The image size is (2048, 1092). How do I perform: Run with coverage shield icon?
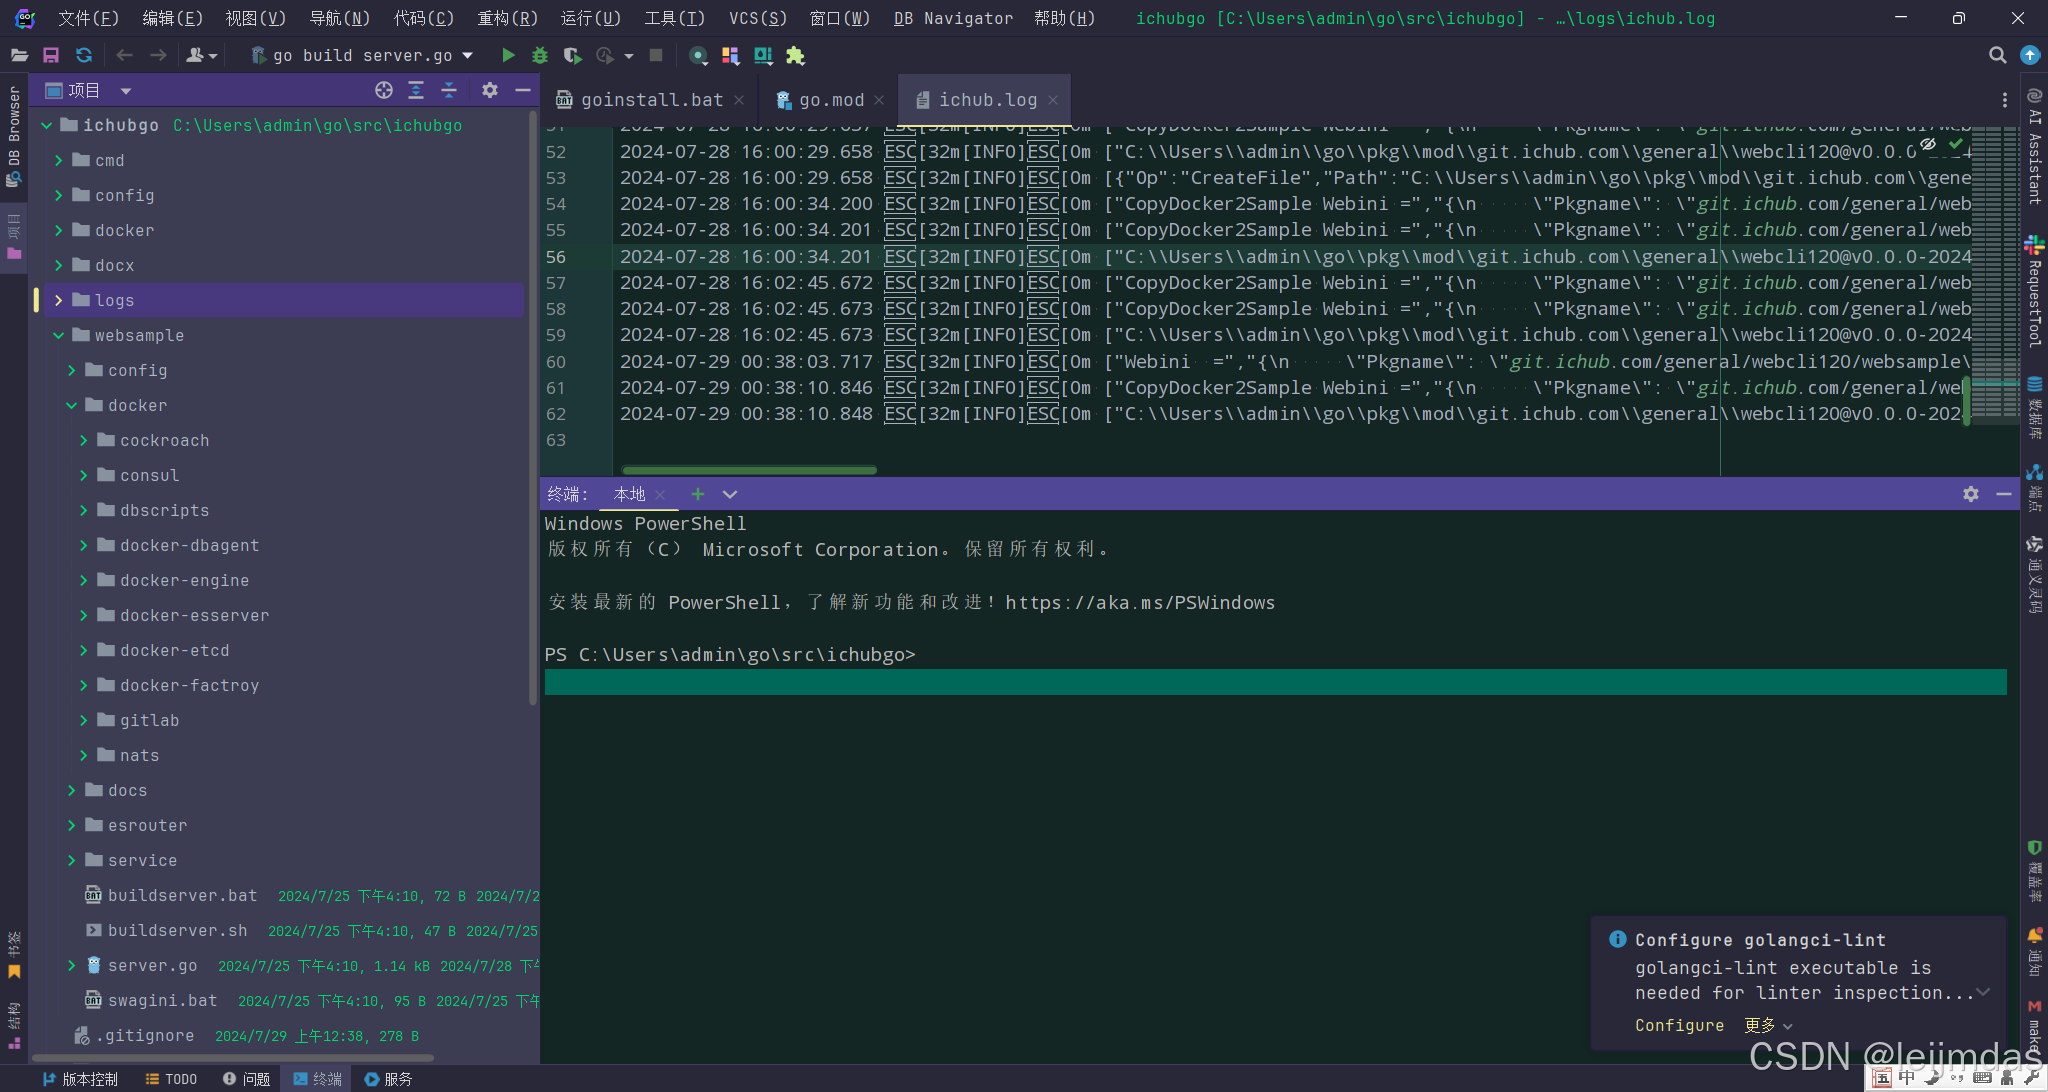click(x=572, y=55)
